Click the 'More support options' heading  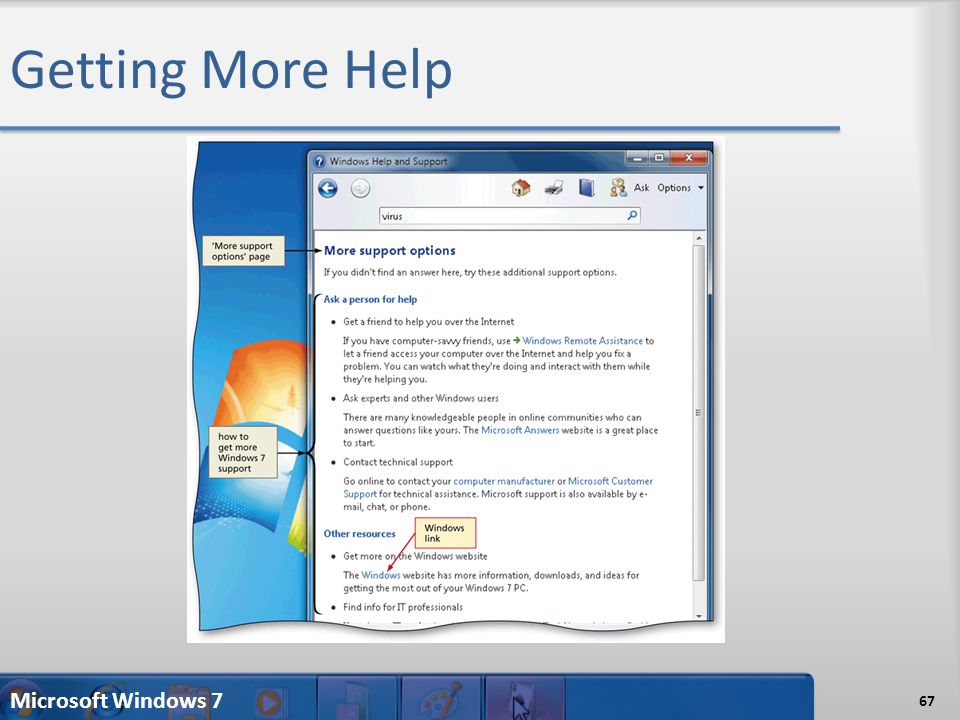[389, 250]
